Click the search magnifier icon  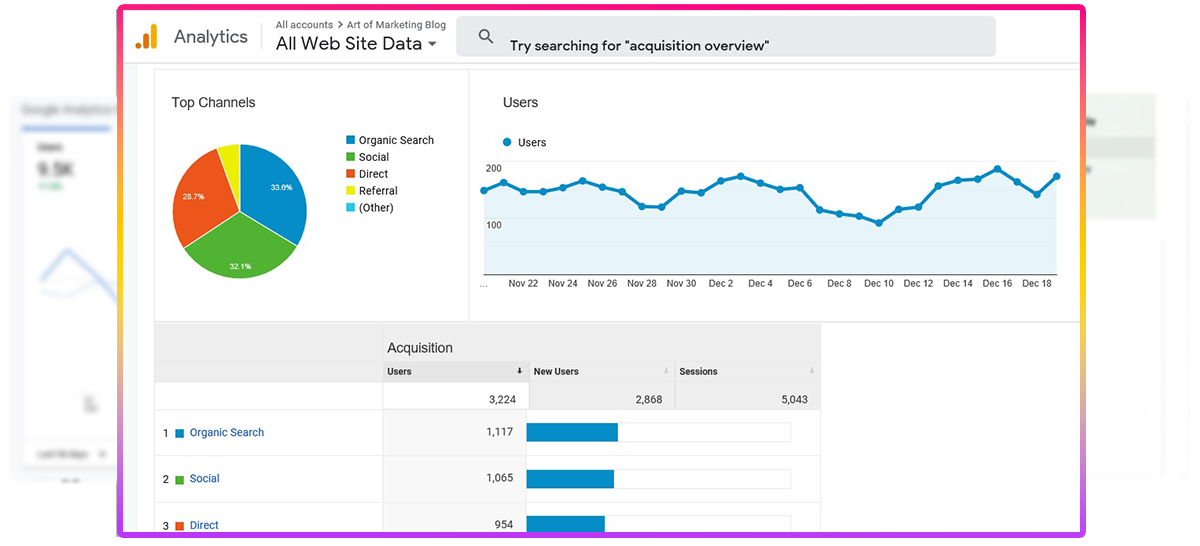click(x=486, y=37)
